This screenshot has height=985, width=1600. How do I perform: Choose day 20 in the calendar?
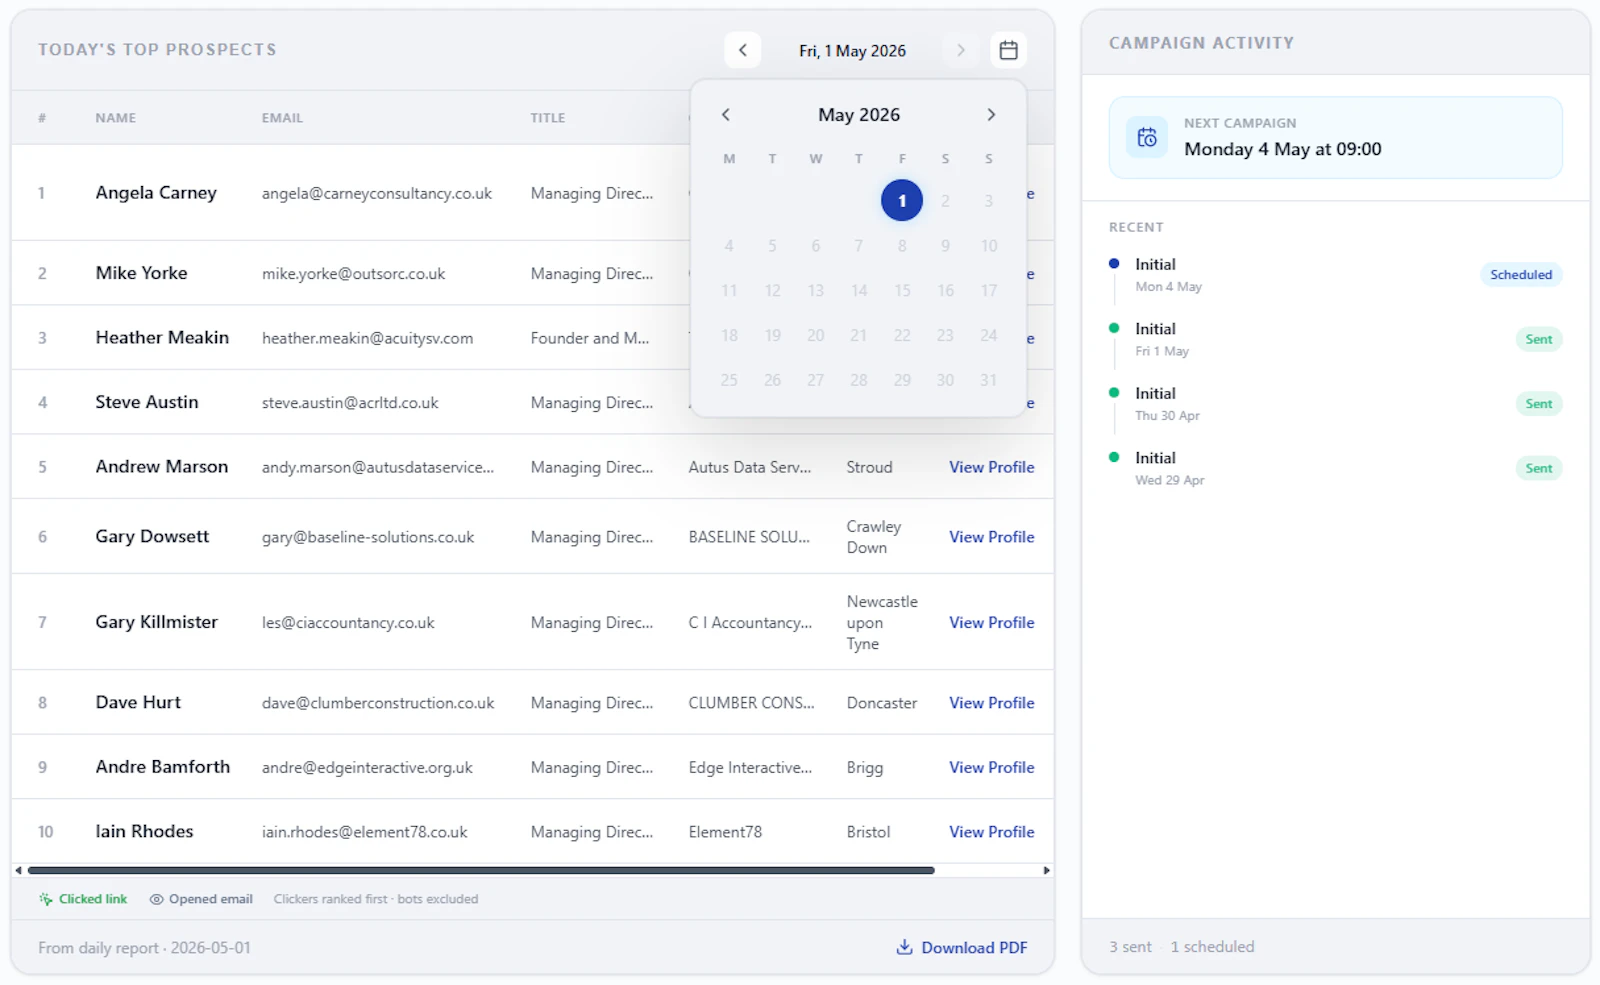click(816, 335)
